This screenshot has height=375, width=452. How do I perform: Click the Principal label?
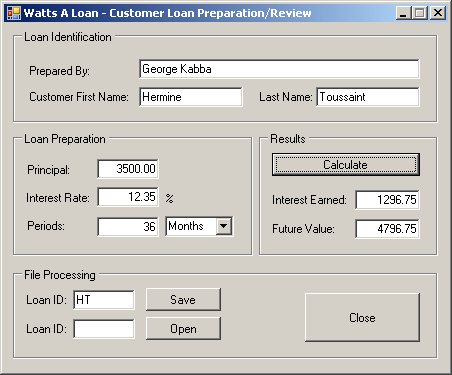tap(49, 170)
